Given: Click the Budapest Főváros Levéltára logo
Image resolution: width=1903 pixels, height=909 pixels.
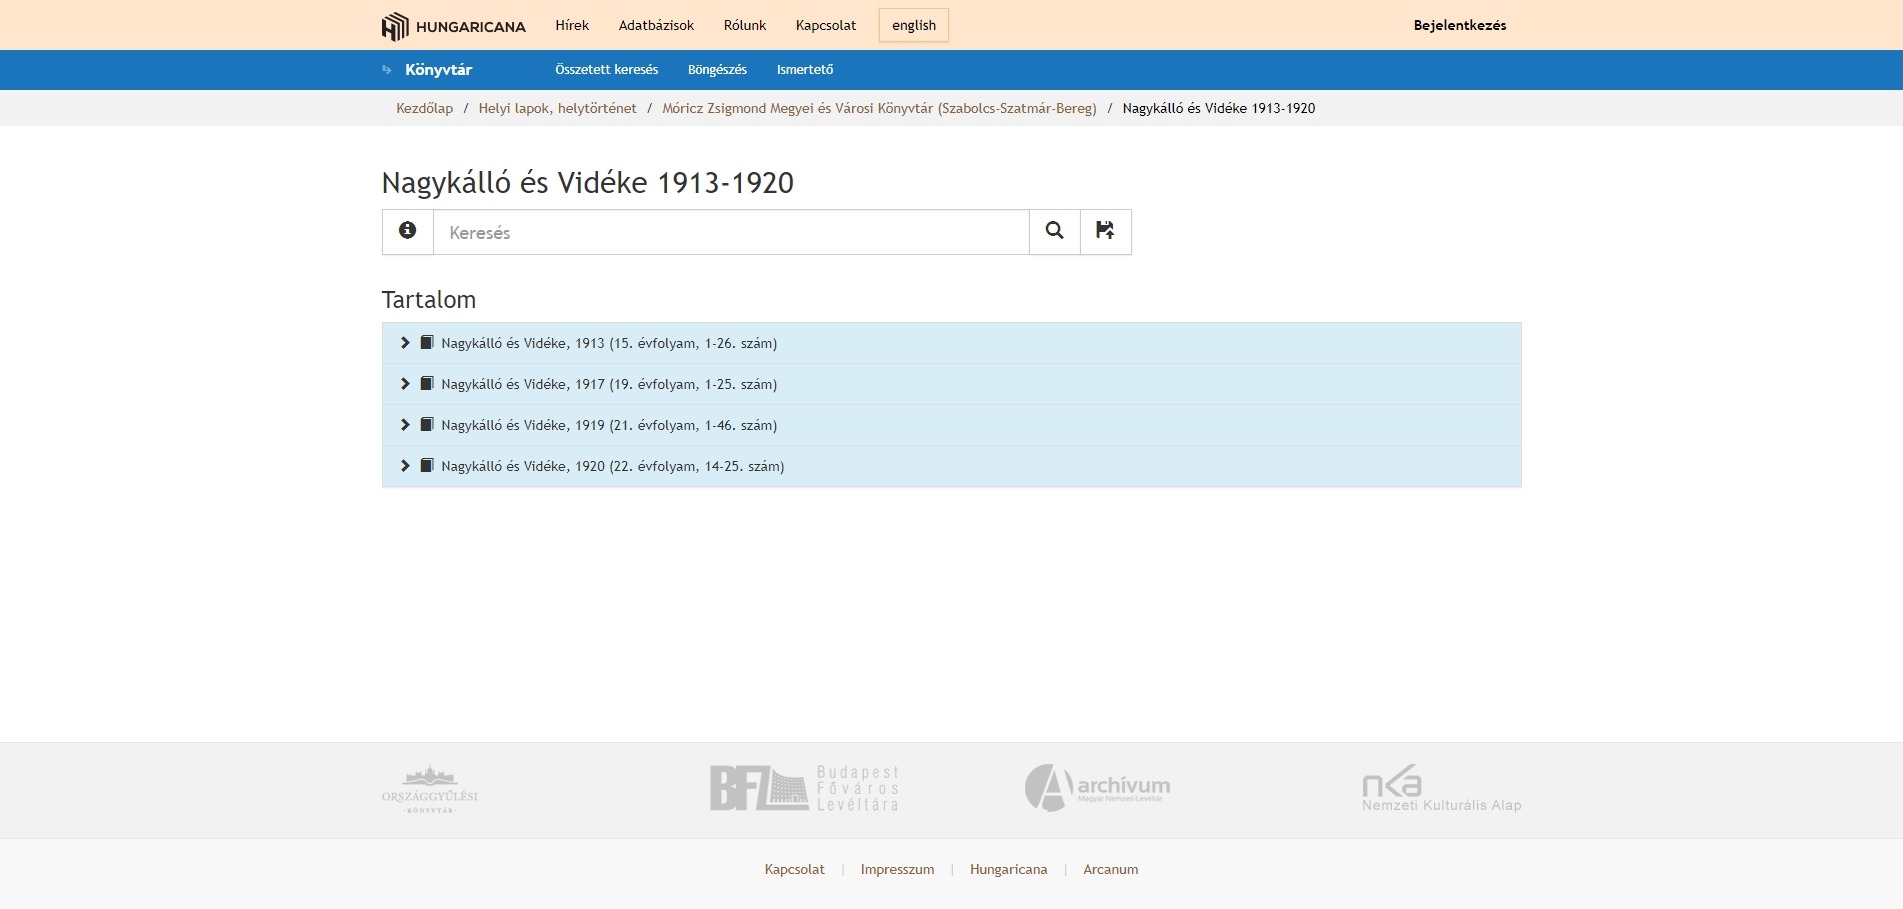Looking at the screenshot, I should coord(805,788).
